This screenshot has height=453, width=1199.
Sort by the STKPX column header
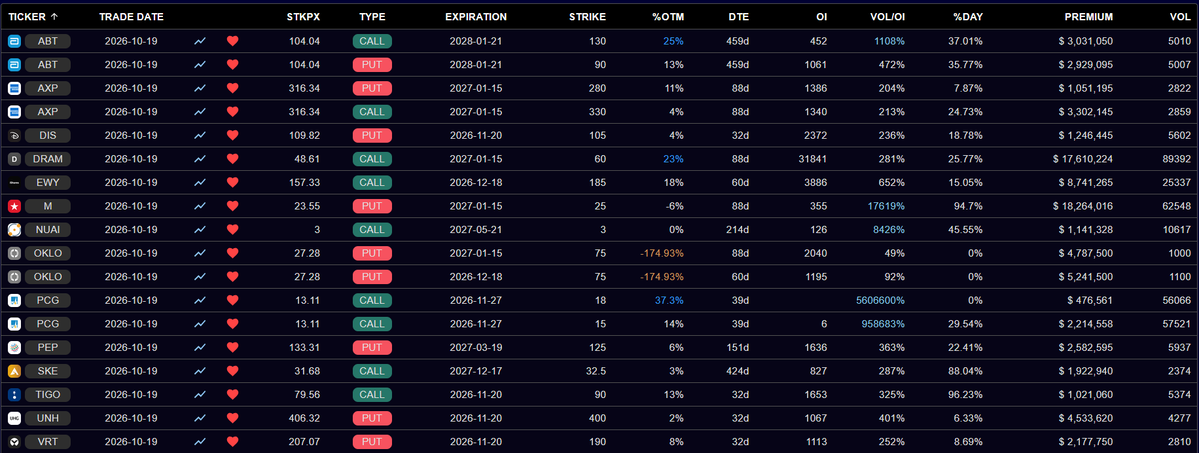click(303, 16)
